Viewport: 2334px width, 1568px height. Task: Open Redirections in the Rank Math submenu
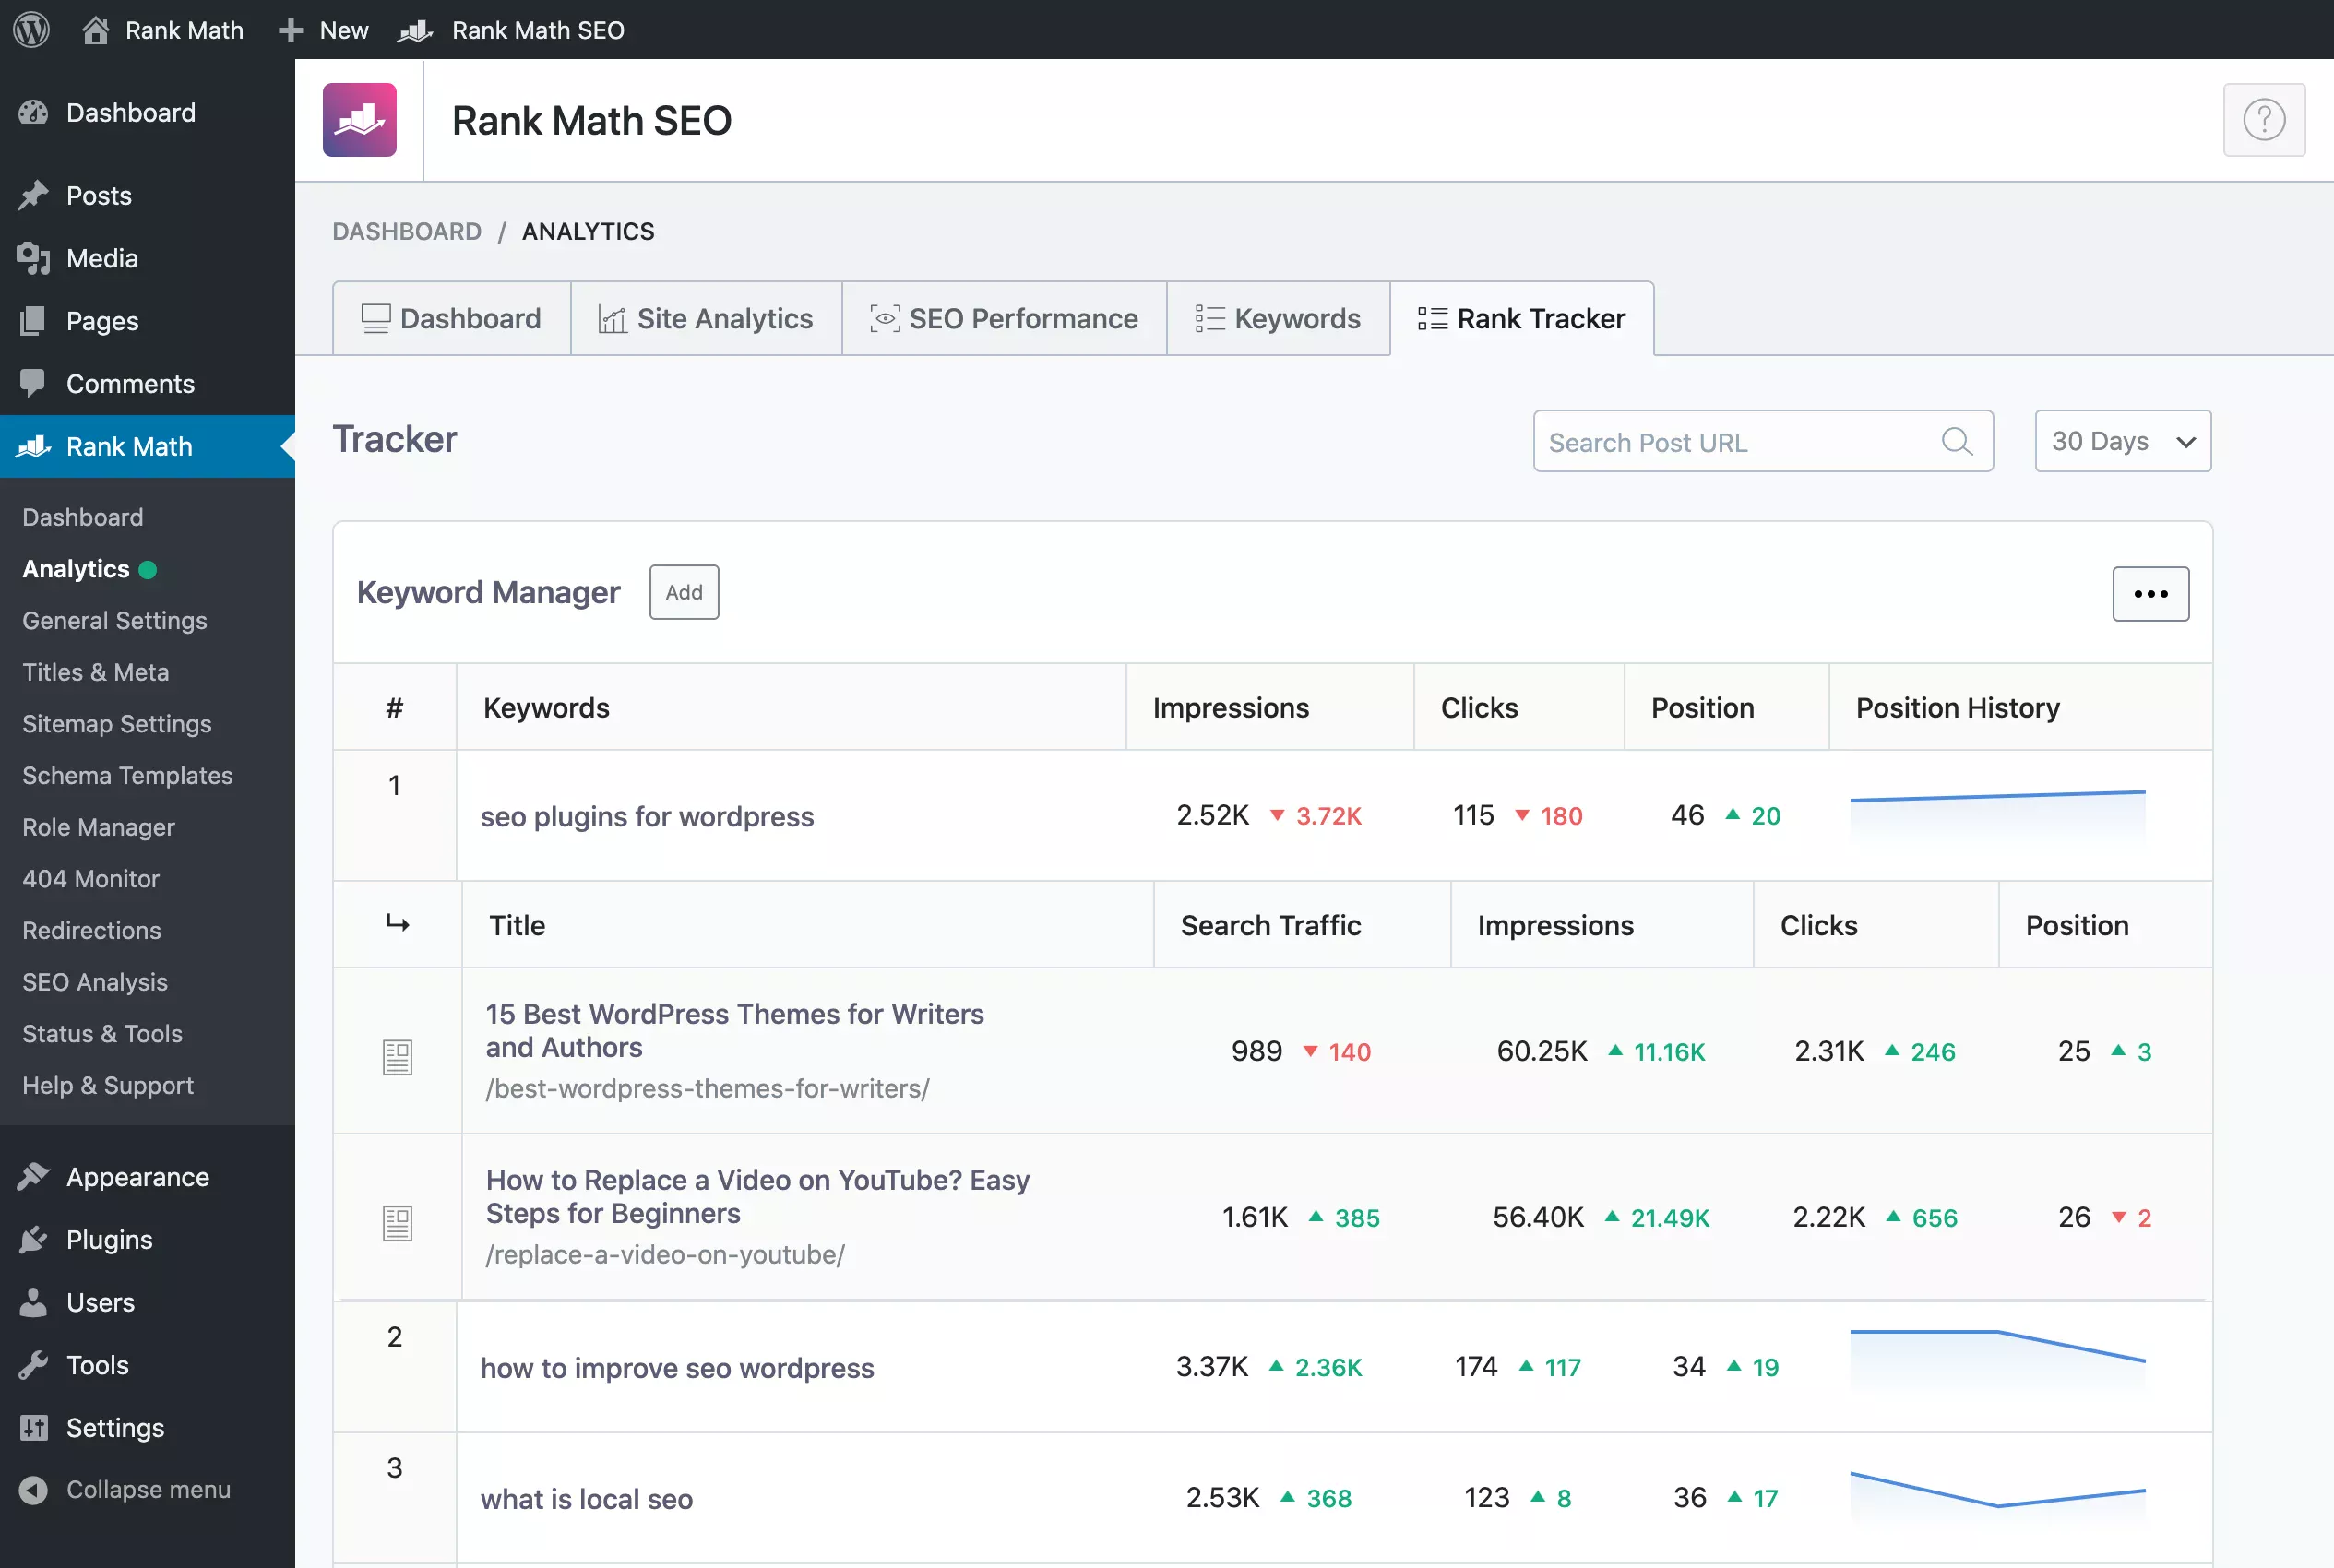point(91,930)
